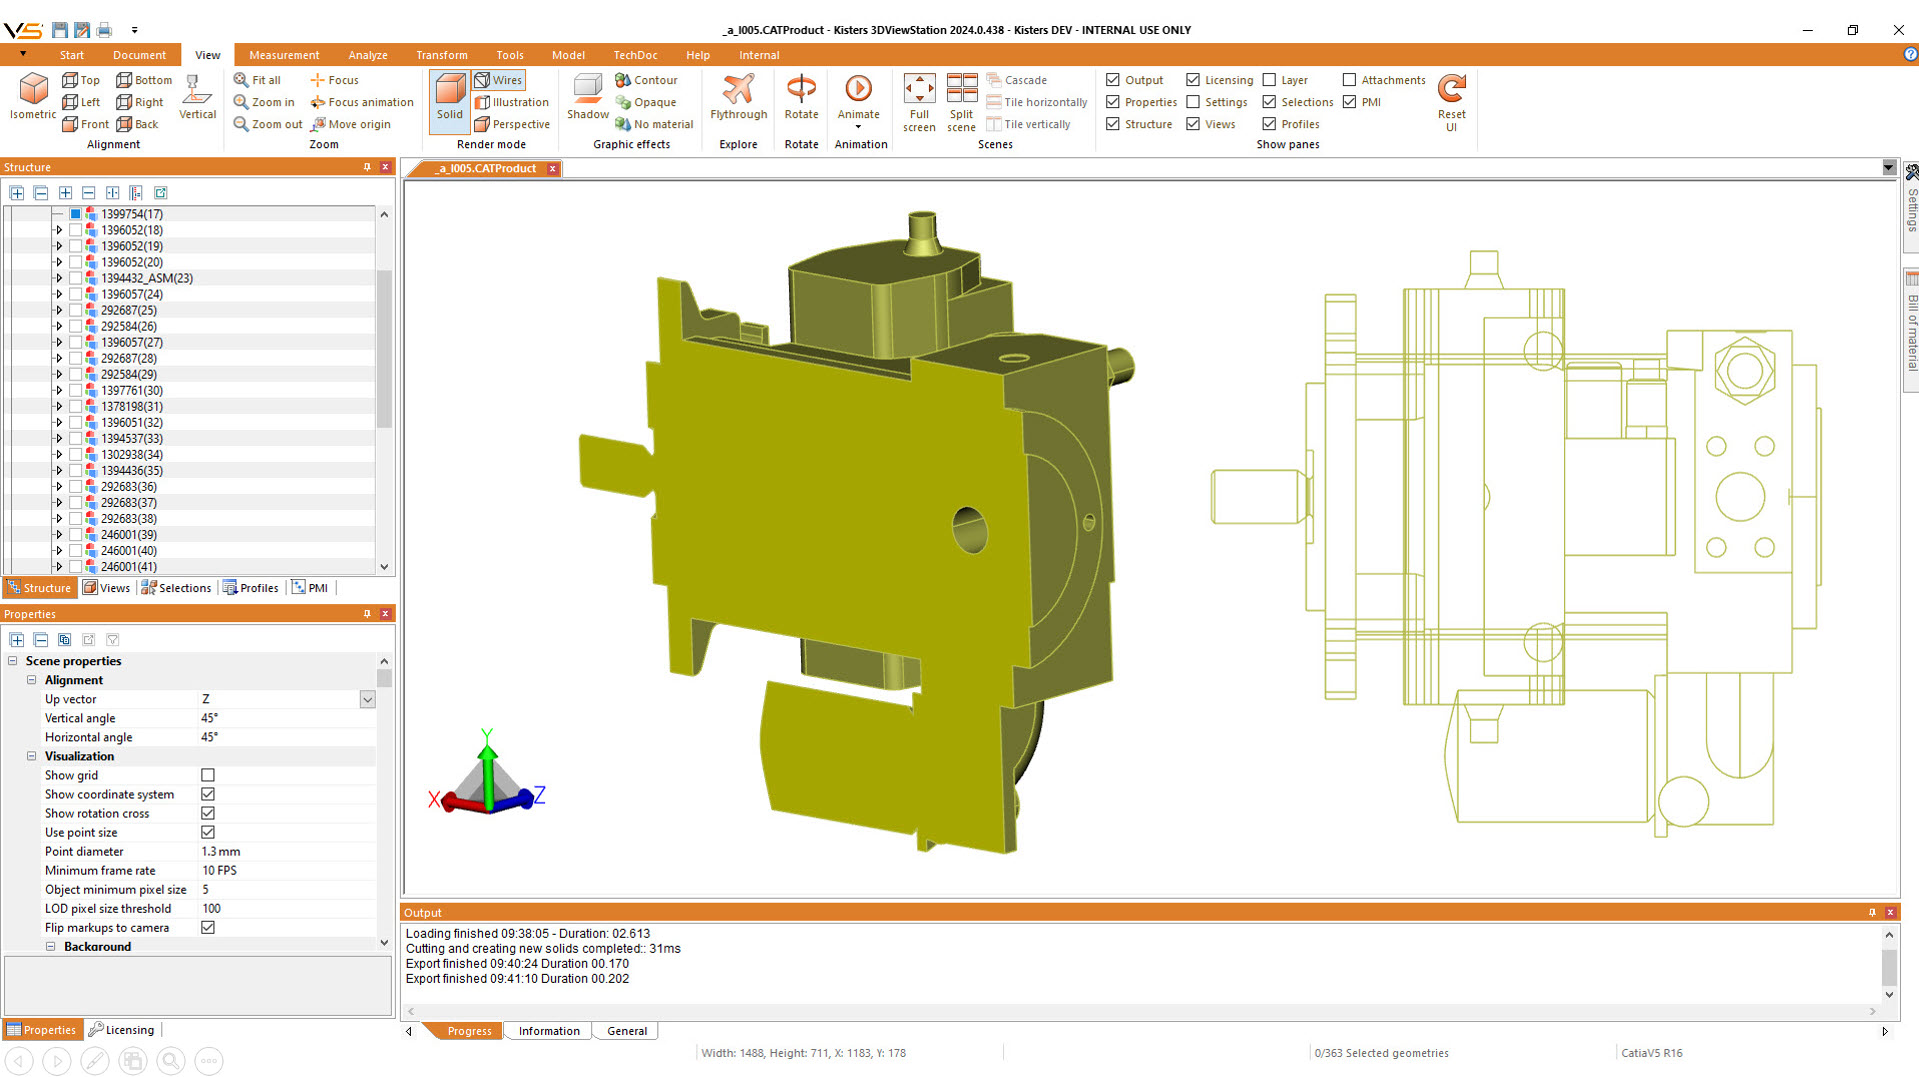Click Tile vertically button

tap(1028, 124)
